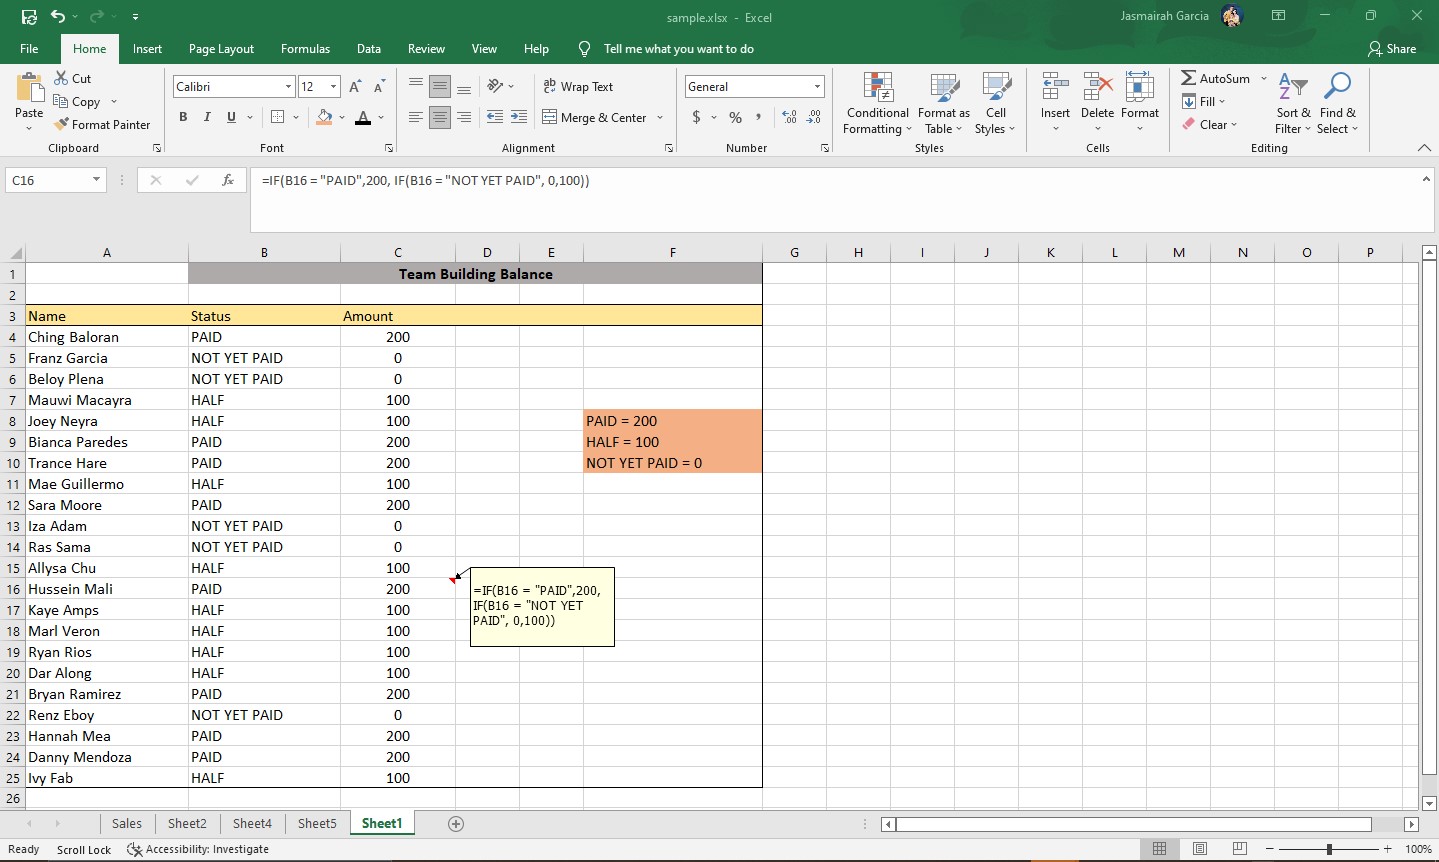Toggle Bold formatting
The width and height of the screenshot is (1439, 862).
(x=183, y=117)
